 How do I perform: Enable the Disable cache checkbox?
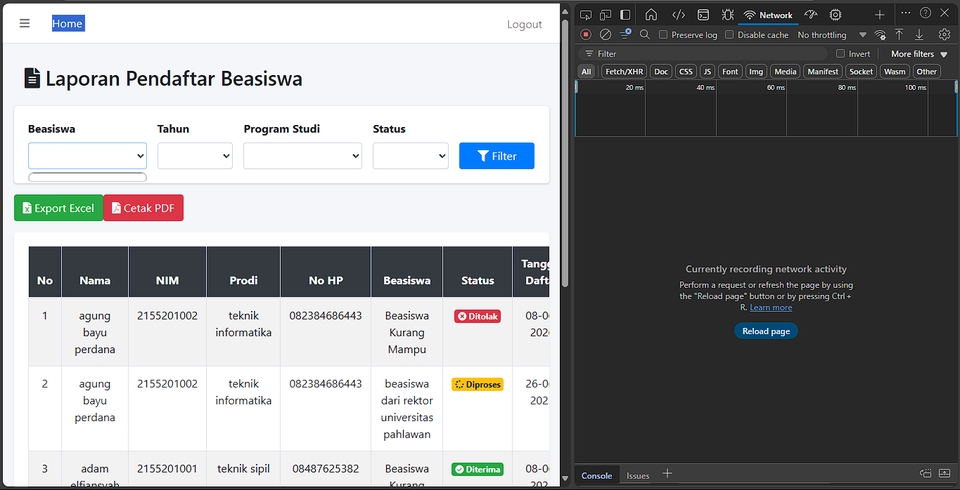pyautogui.click(x=730, y=35)
